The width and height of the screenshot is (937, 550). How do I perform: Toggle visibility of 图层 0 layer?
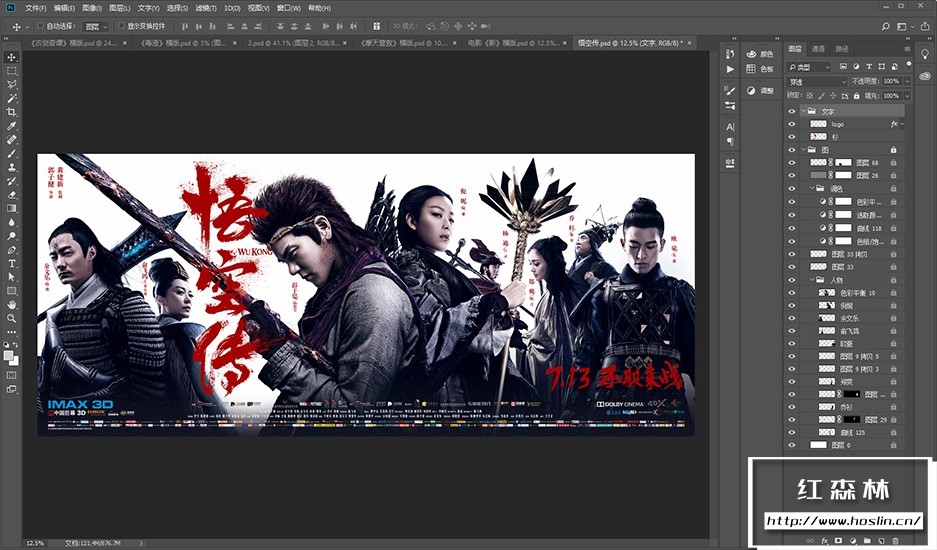(x=792, y=445)
